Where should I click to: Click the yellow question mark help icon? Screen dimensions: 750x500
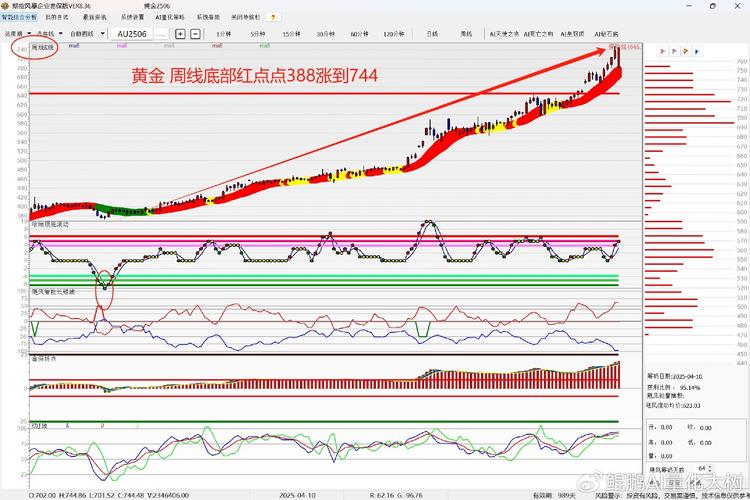click(273, 17)
